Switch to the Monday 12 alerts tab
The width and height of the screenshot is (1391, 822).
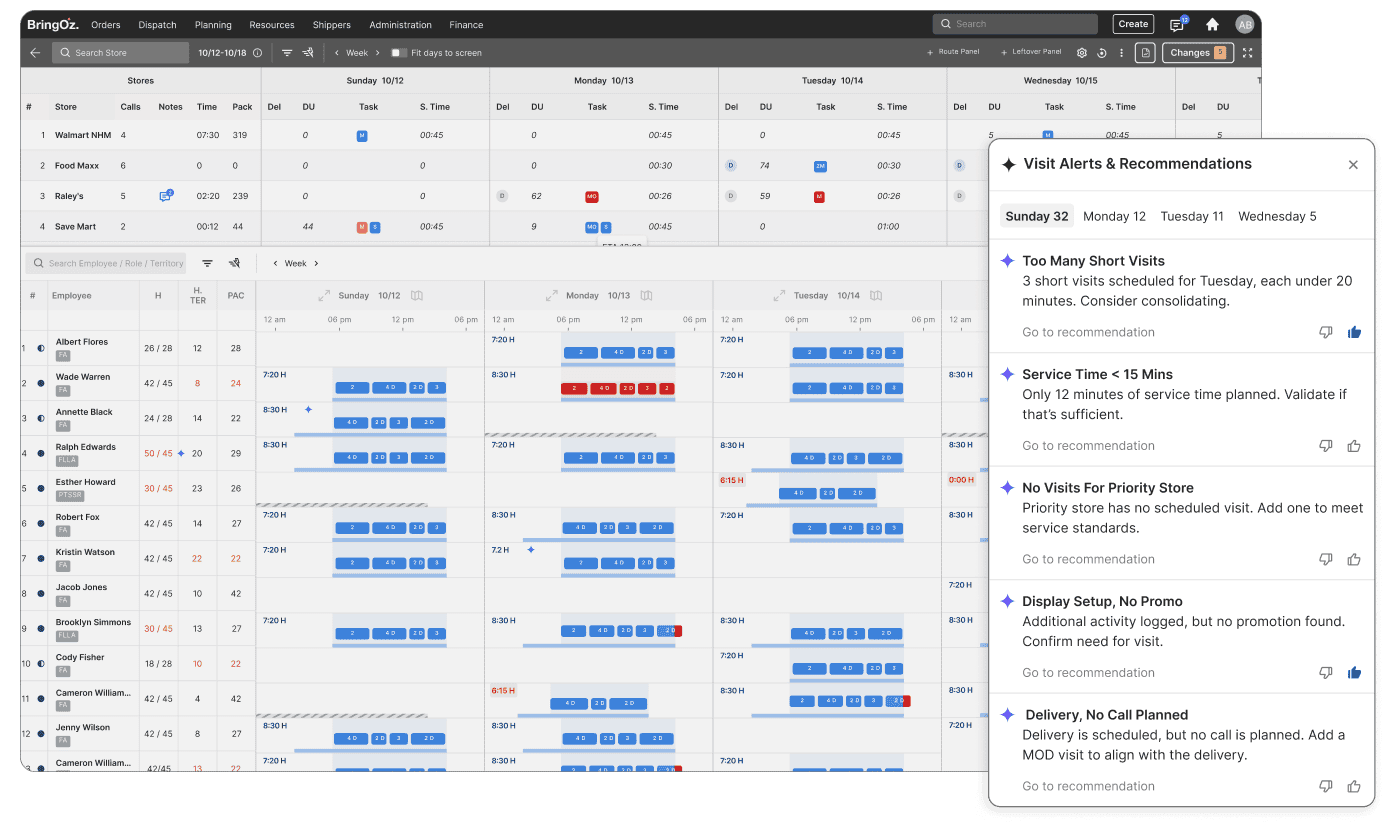click(x=1114, y=216)
